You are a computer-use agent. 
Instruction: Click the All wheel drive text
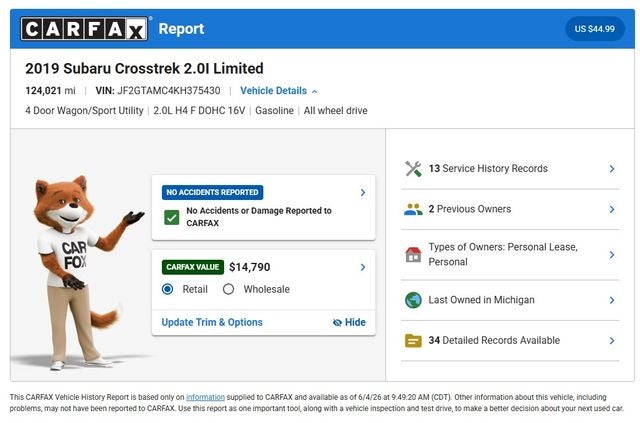point(336,111)
